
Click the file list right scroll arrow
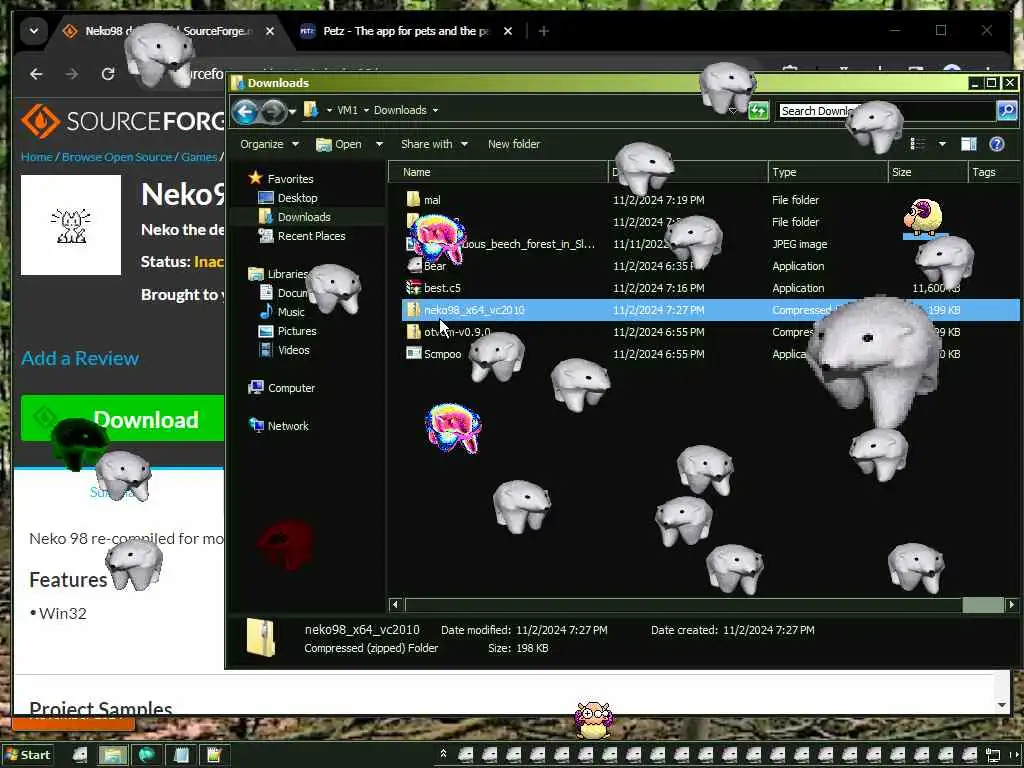[1011, 605]
